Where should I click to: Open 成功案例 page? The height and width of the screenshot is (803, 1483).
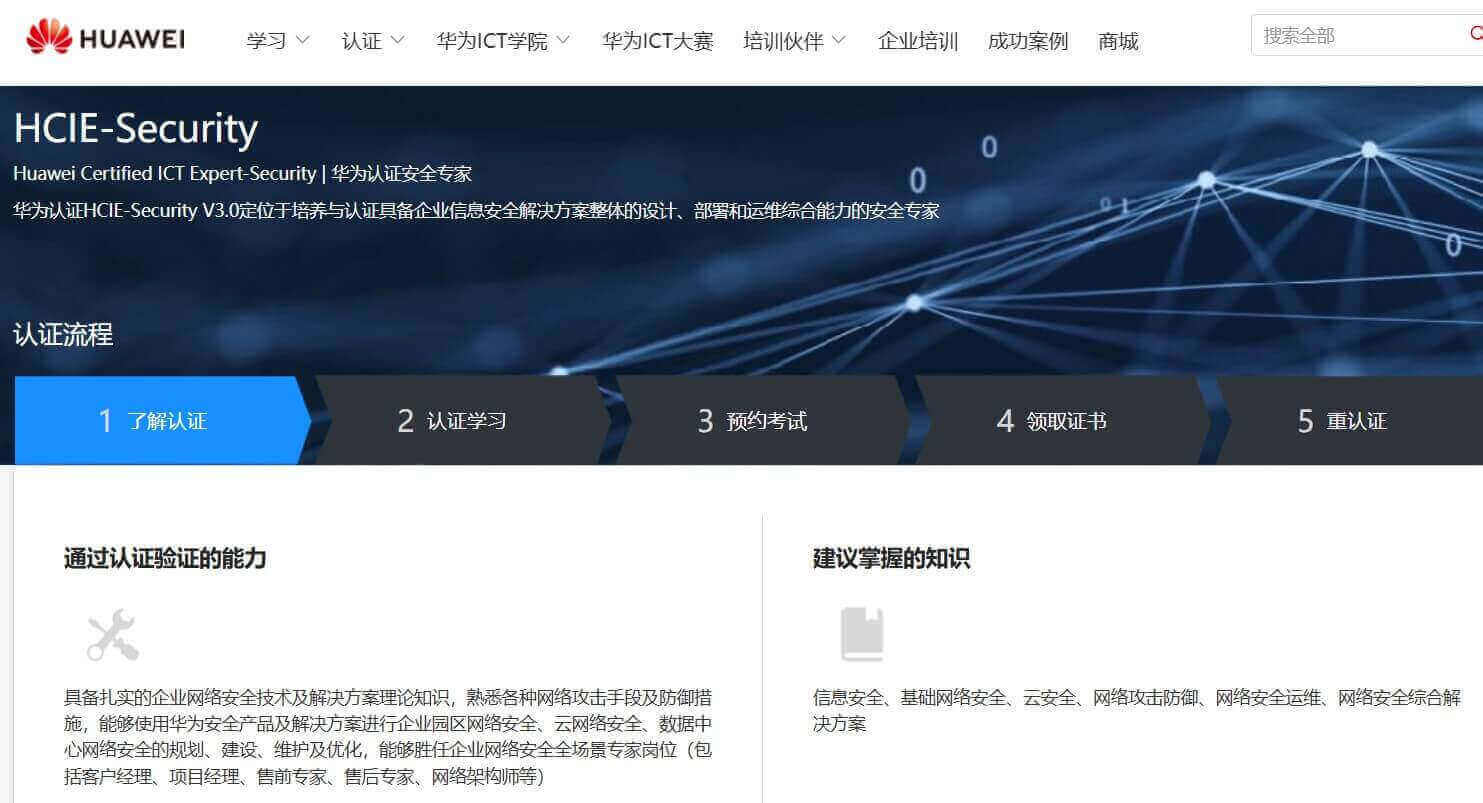(x=1028, y=41)
